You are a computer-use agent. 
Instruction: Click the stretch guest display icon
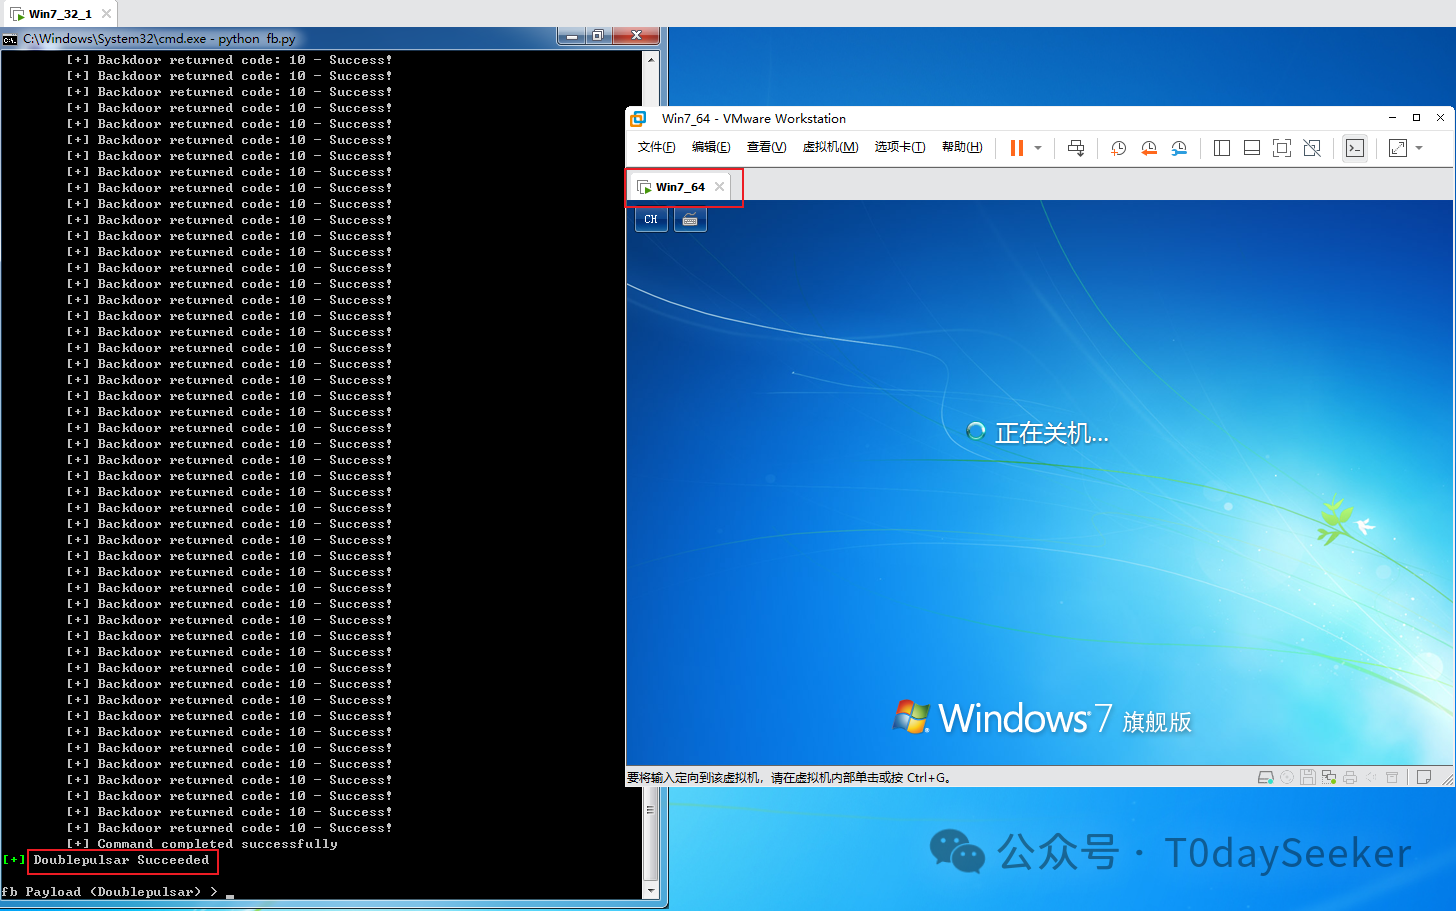coord(1398,148)
